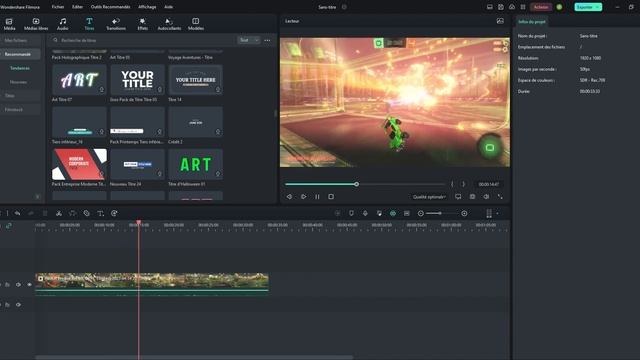Image resolution: width=640 pixels, height=360 pixels.
Task: Click the shield marker icon in the timeline toolbar
Action: (351, 213)
